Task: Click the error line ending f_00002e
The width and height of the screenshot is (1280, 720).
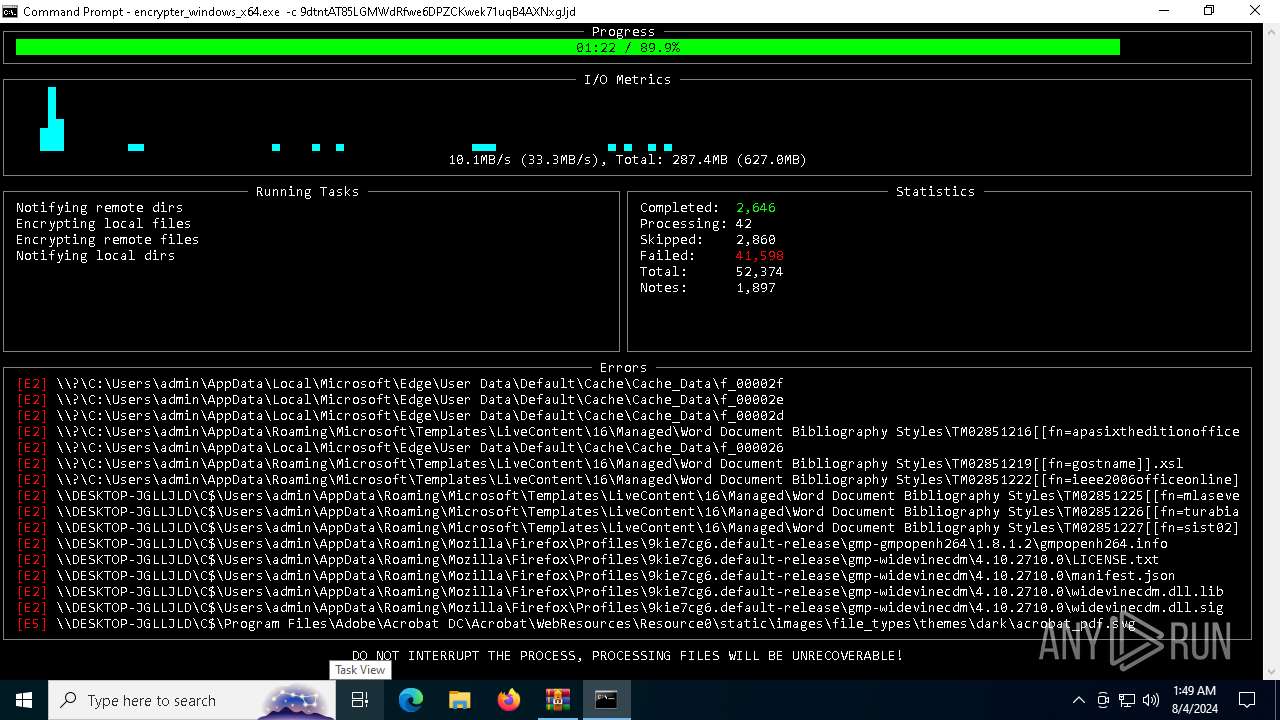Action: click(400, 400)
